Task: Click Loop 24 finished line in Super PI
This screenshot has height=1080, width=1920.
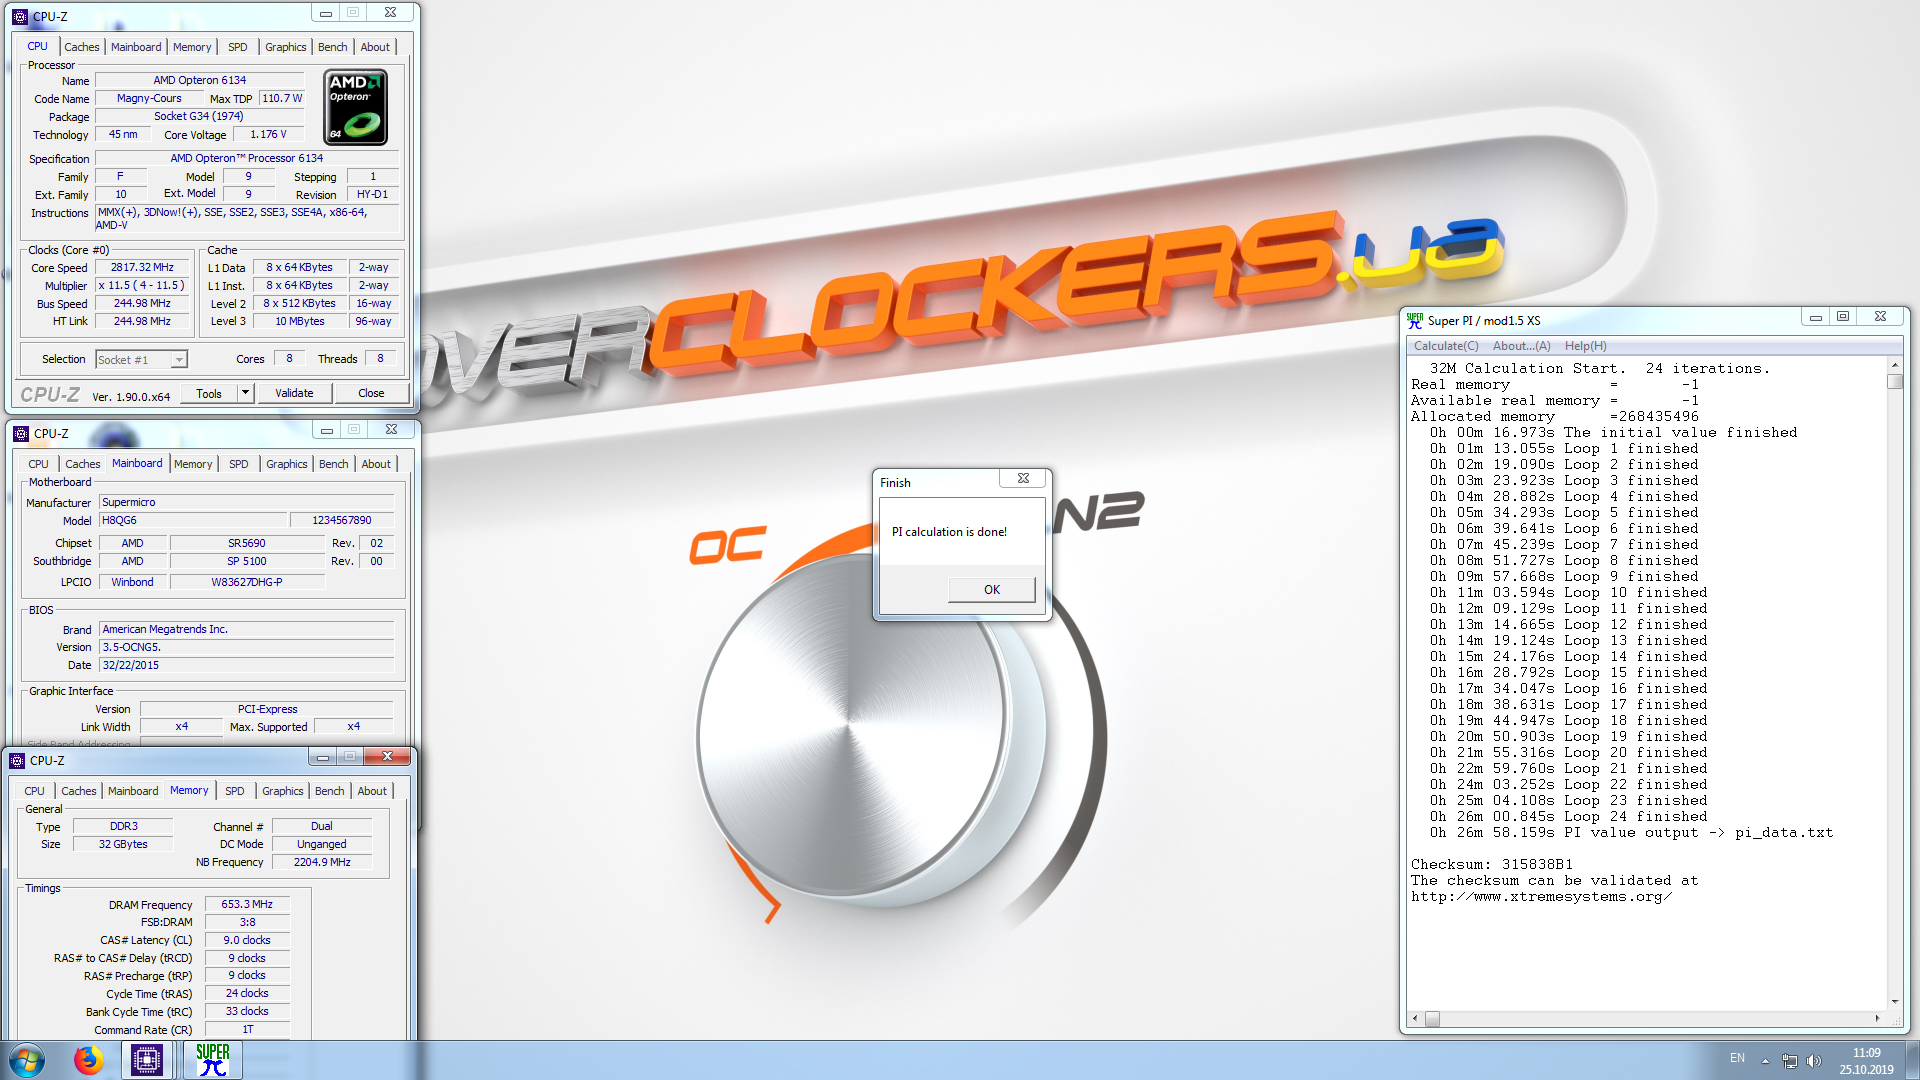Action: [x=1568, y=816]
